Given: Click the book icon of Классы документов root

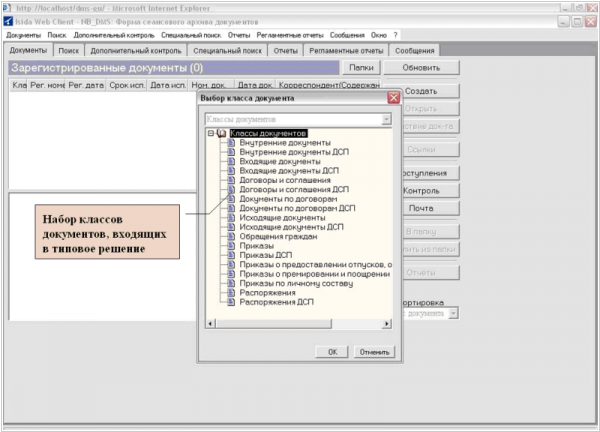Looking at the screenshot, I should [221, 132].
